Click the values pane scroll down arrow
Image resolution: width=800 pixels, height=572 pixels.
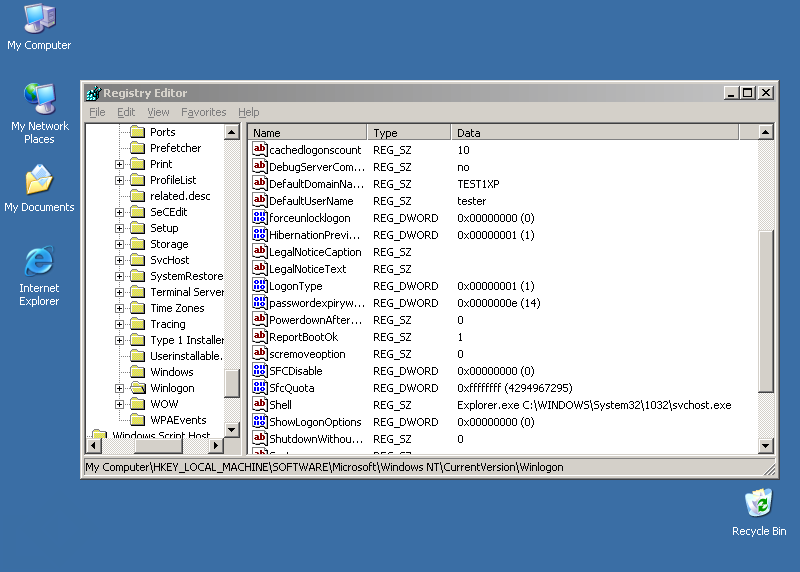(765, 445)
